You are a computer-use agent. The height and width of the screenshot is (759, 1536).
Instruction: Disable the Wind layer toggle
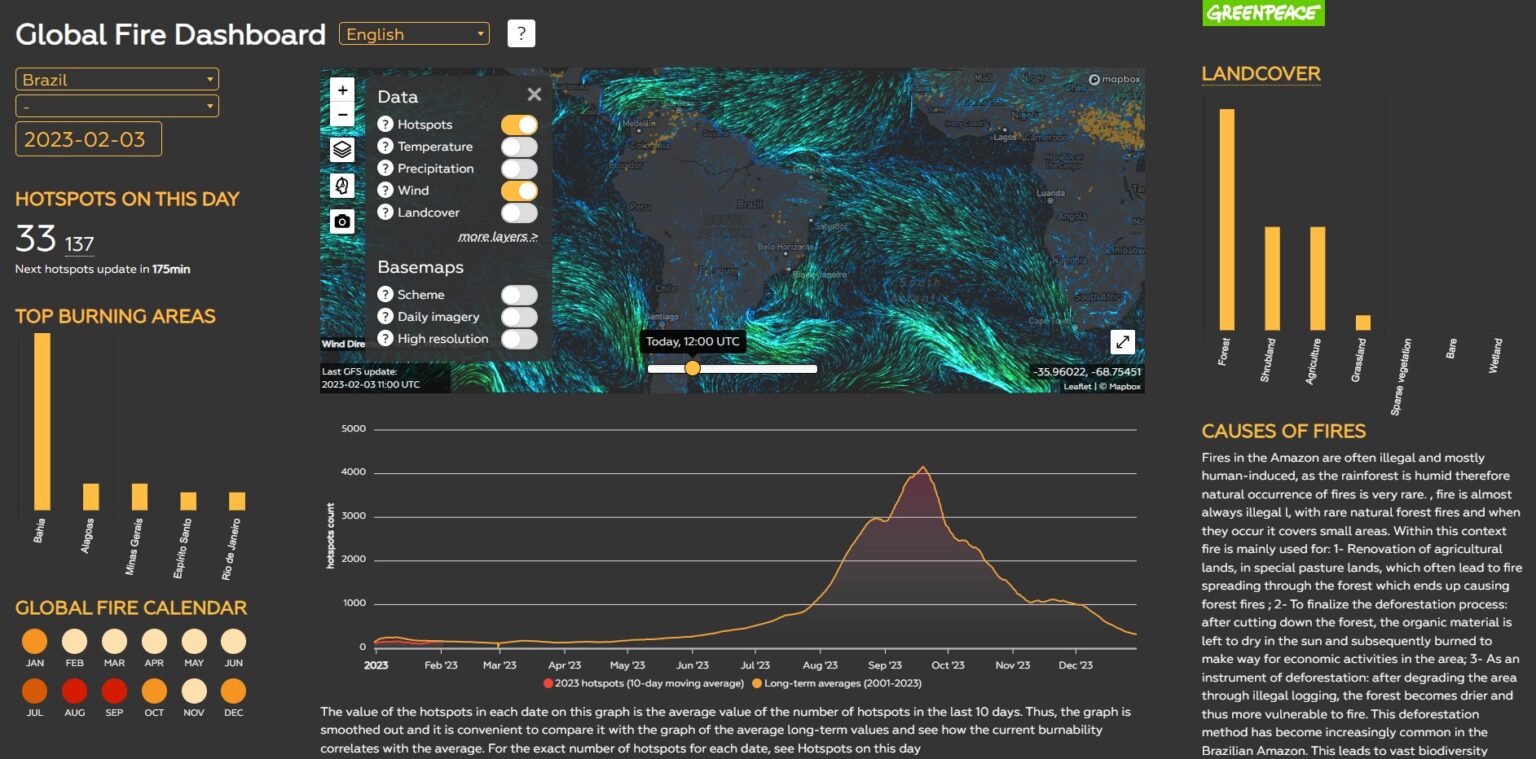[518, 190]
